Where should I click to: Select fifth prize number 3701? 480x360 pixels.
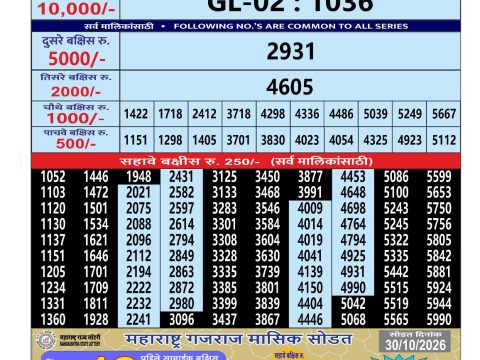tap(238, 140)
